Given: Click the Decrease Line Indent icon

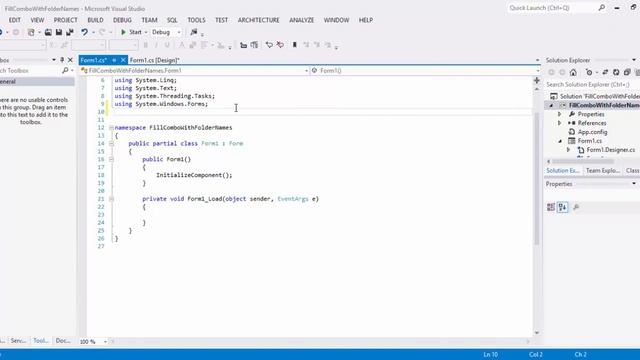Looking at the screenshot, I should pos(243,45).
